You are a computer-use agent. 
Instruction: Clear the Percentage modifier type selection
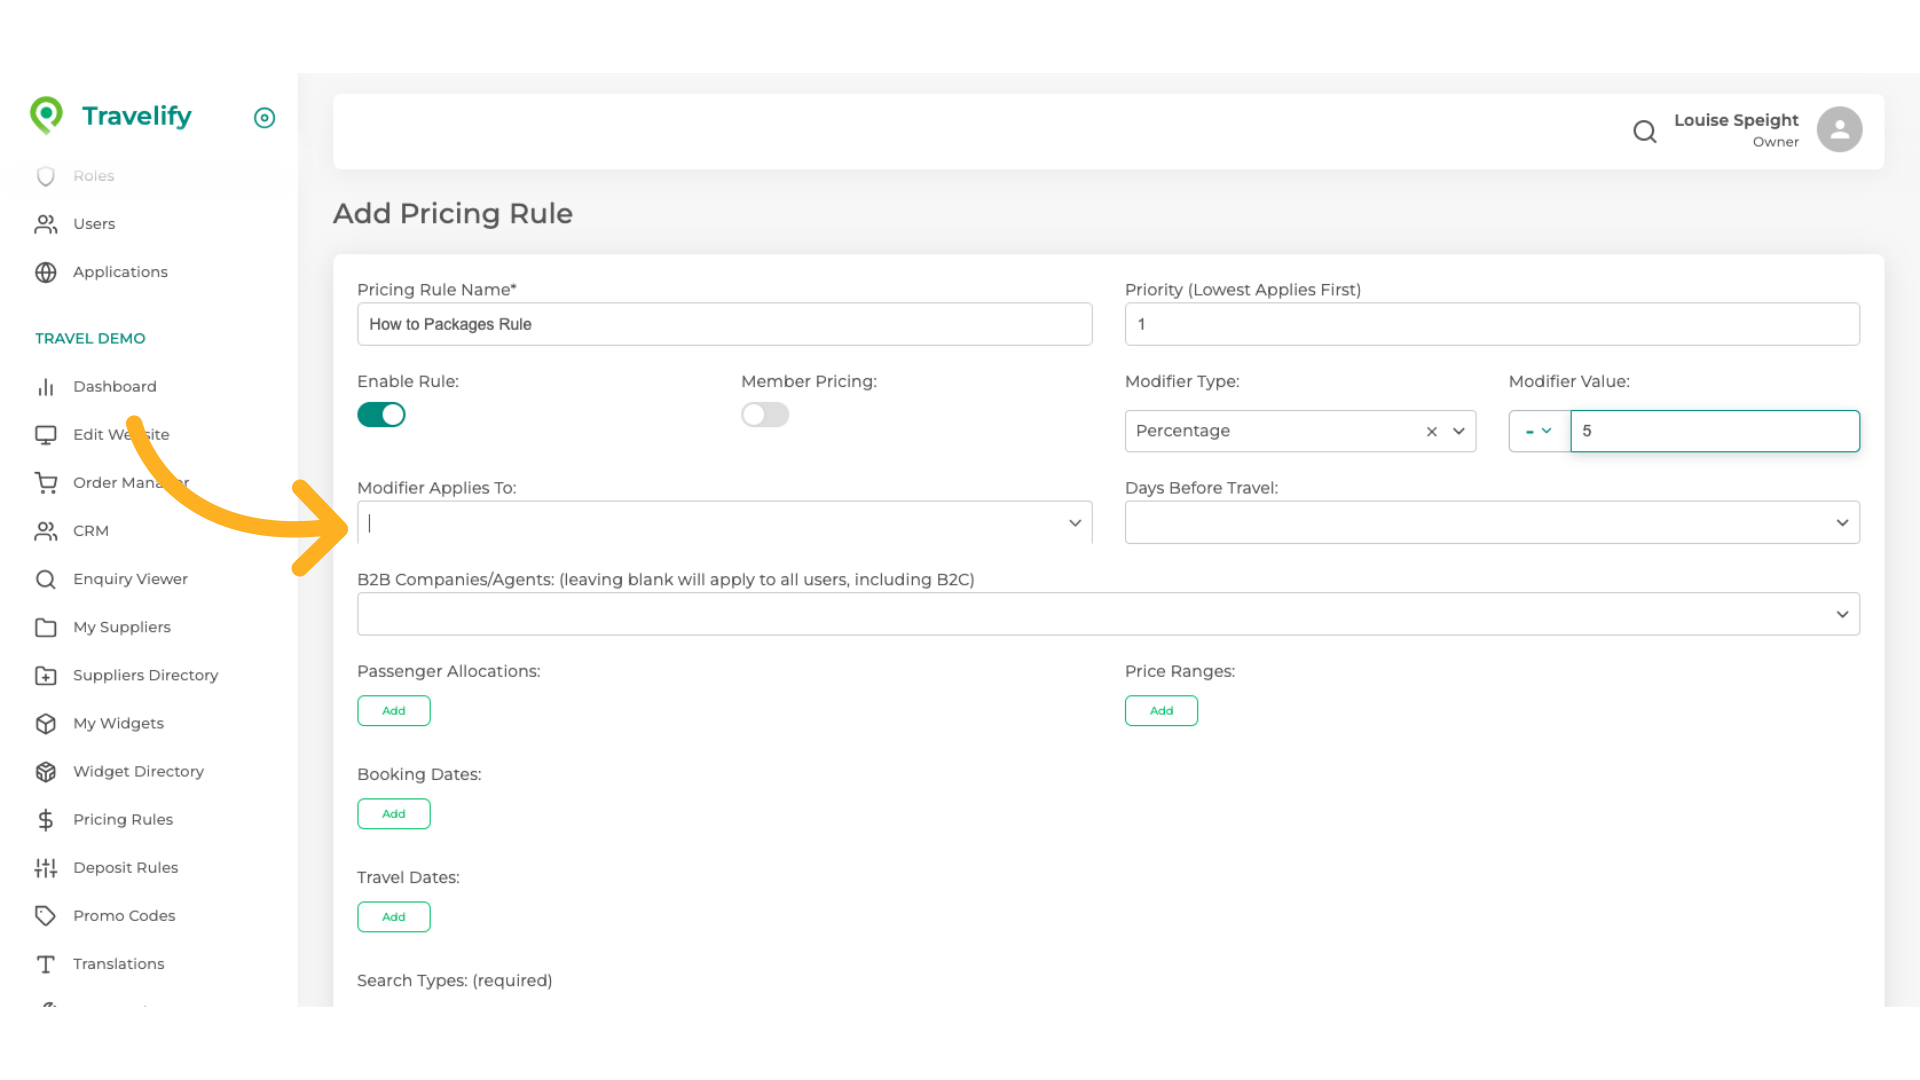(x=1431, y=432)
